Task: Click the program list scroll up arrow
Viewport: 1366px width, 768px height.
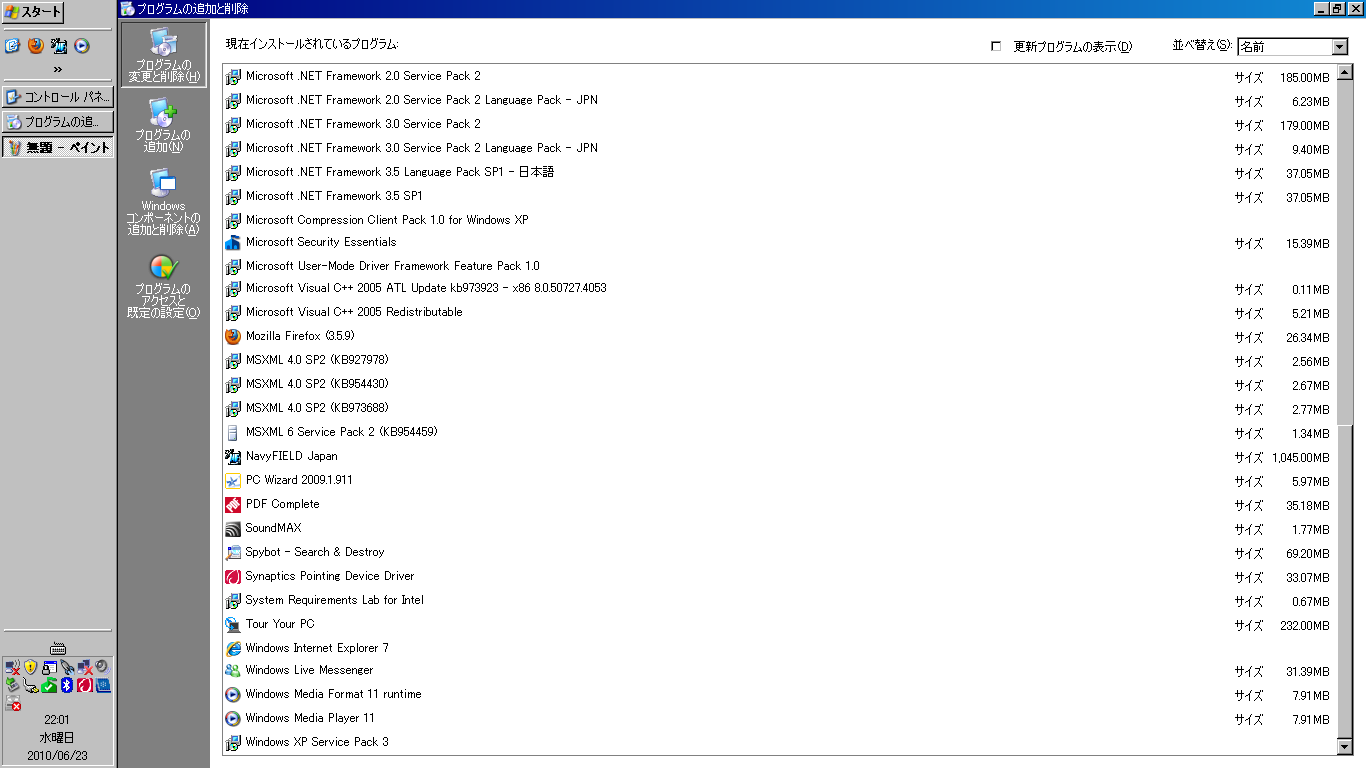Action: pyautogui.click(x=1344, y=72)
